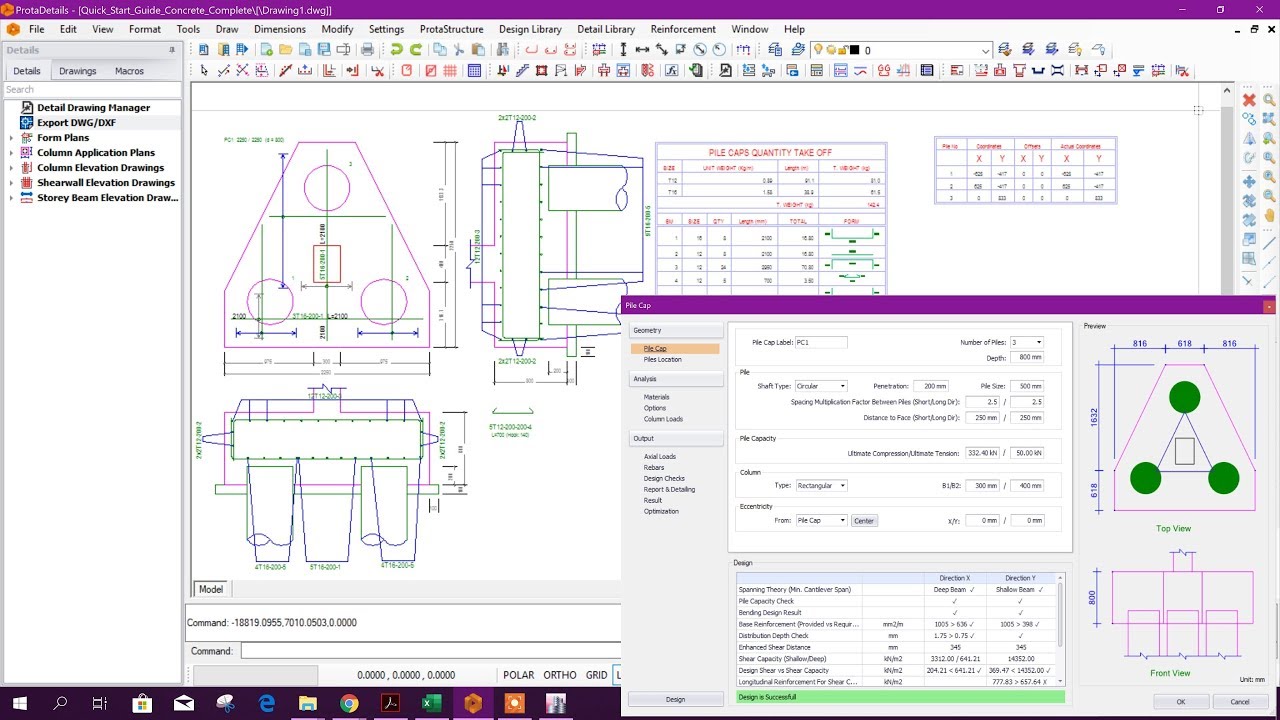Click the Center button
Viewport: 1280px width, 720px height.
[x=864, y=521]
